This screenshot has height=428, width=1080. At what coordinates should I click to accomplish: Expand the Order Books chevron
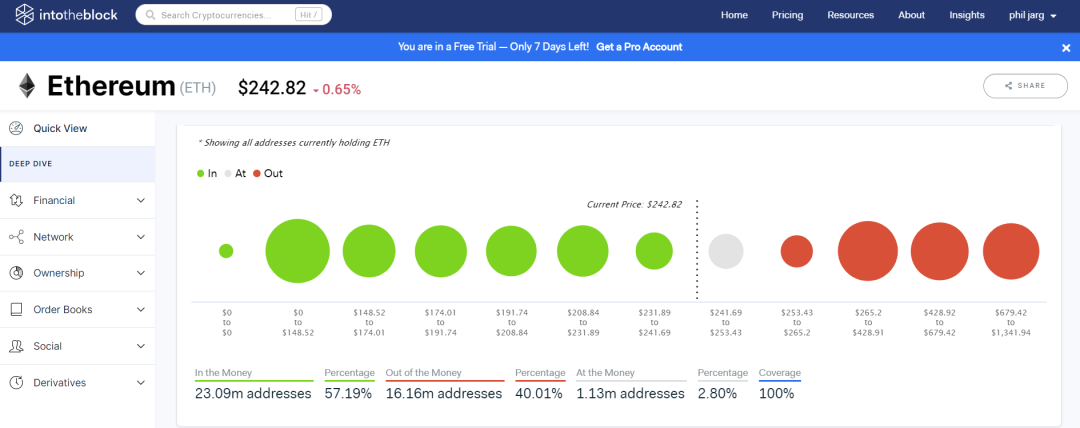141,309
